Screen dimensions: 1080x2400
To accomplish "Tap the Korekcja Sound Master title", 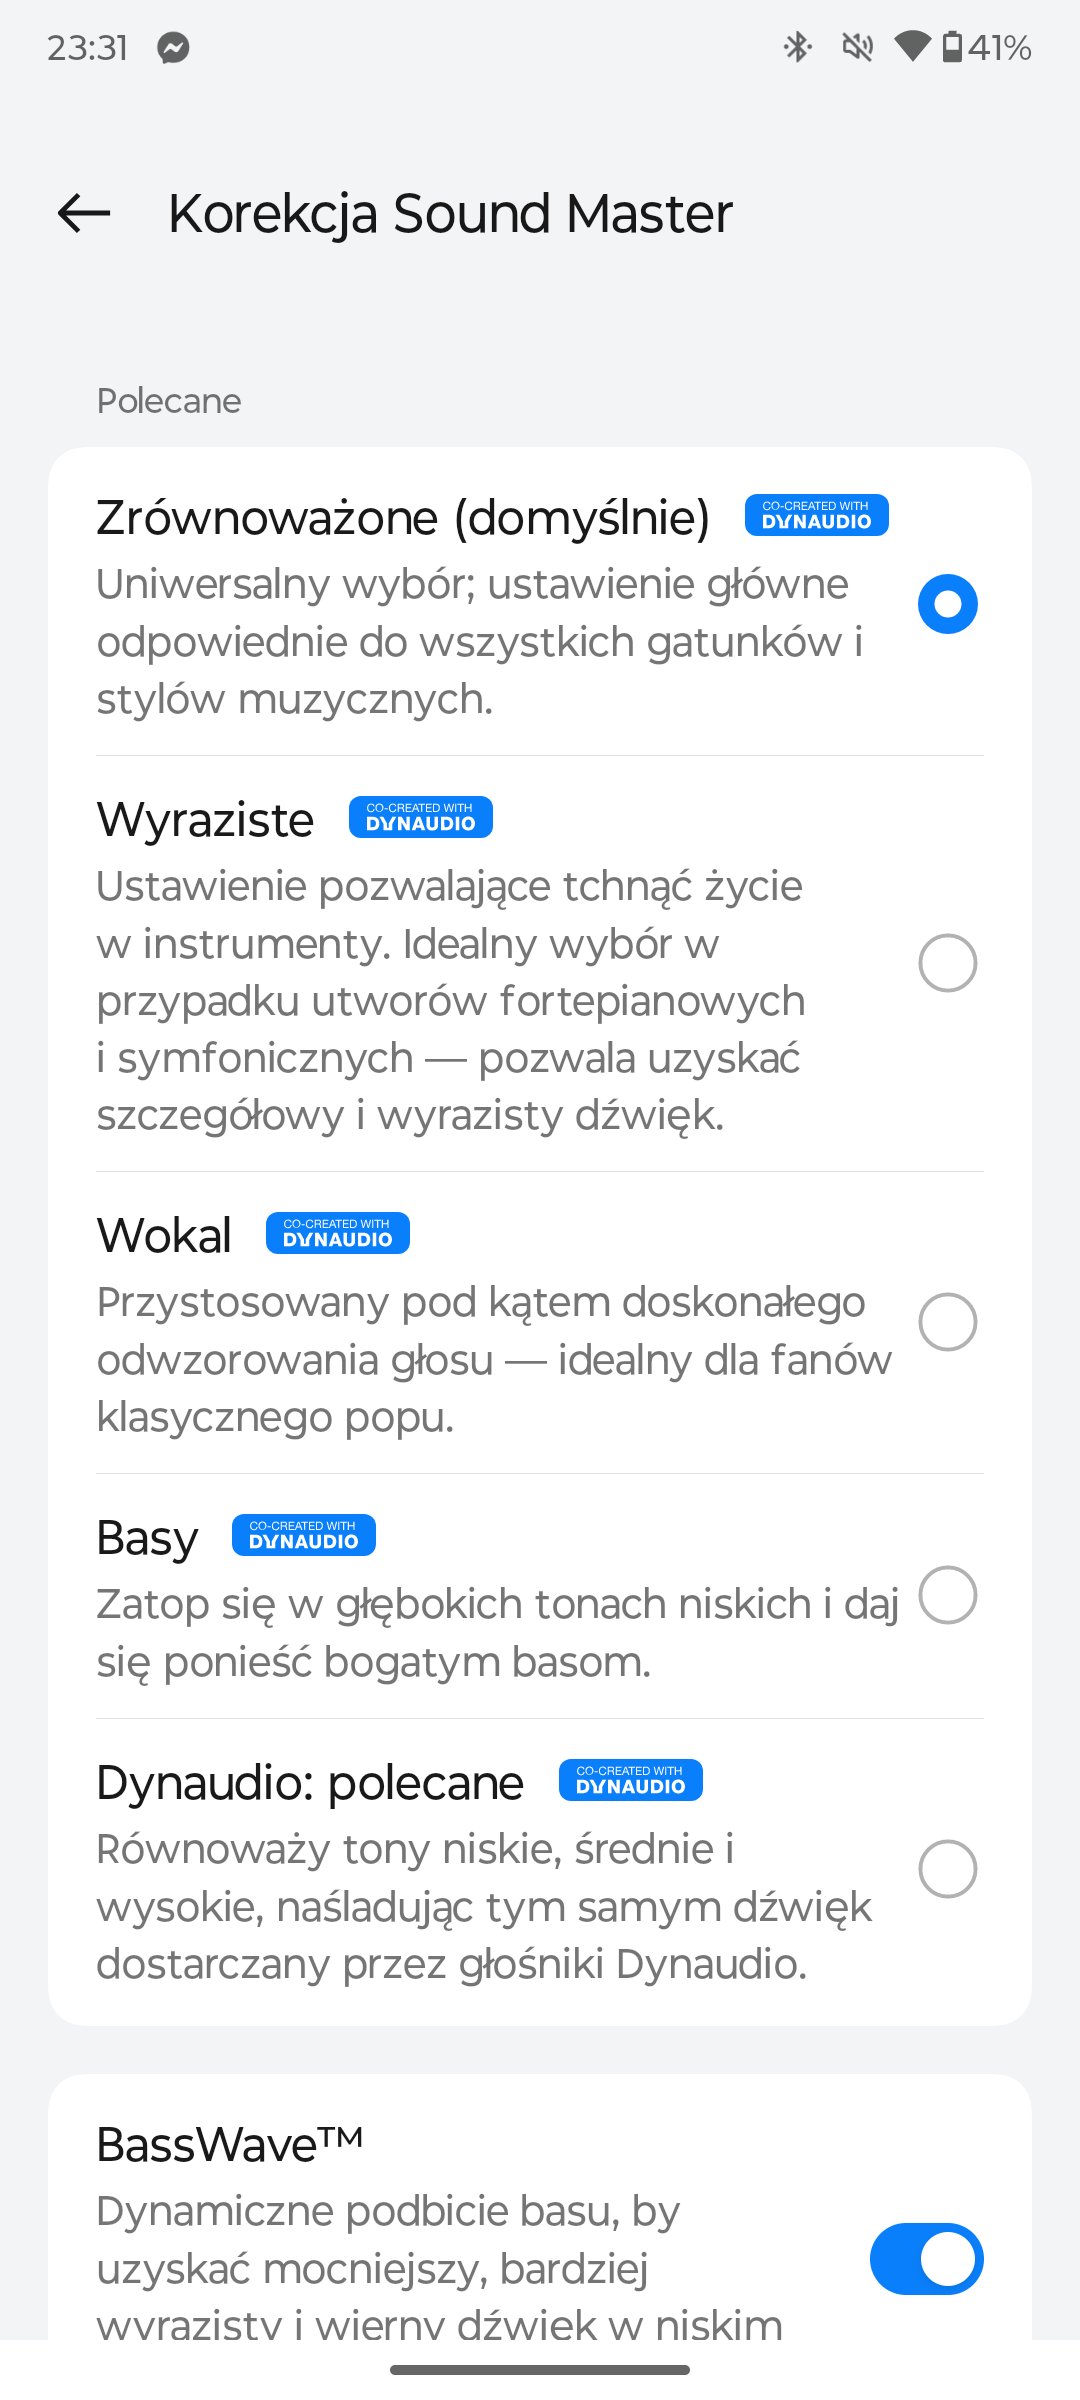I will 451,214.
